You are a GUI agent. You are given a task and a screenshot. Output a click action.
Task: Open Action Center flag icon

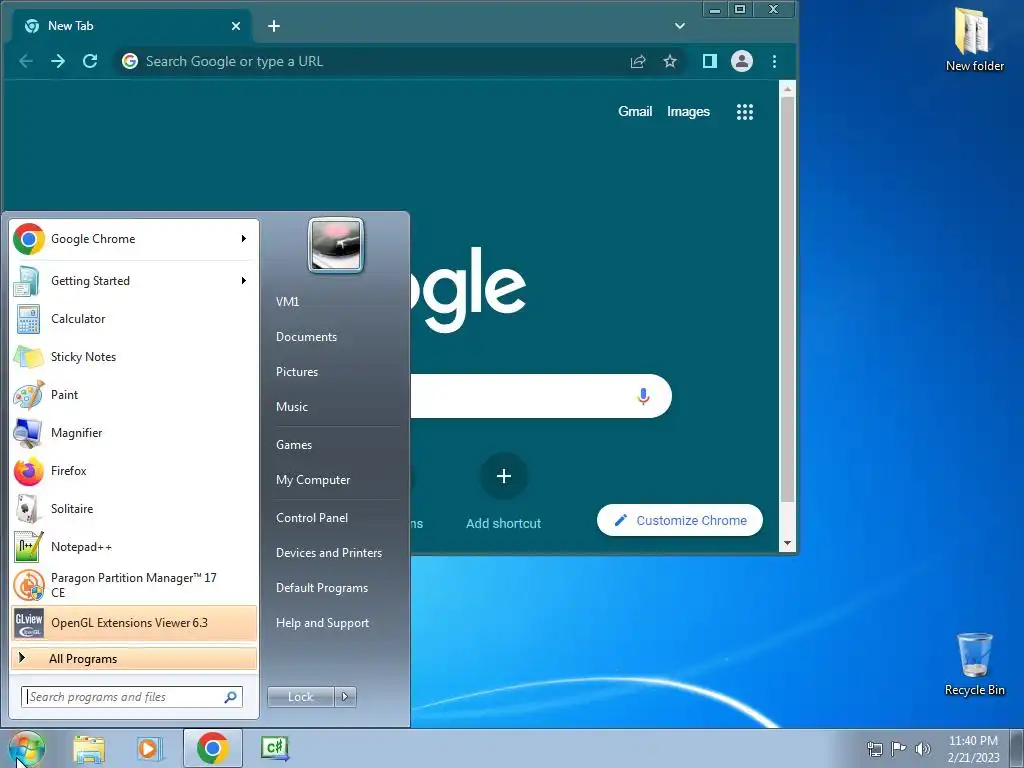pos(899,748)
